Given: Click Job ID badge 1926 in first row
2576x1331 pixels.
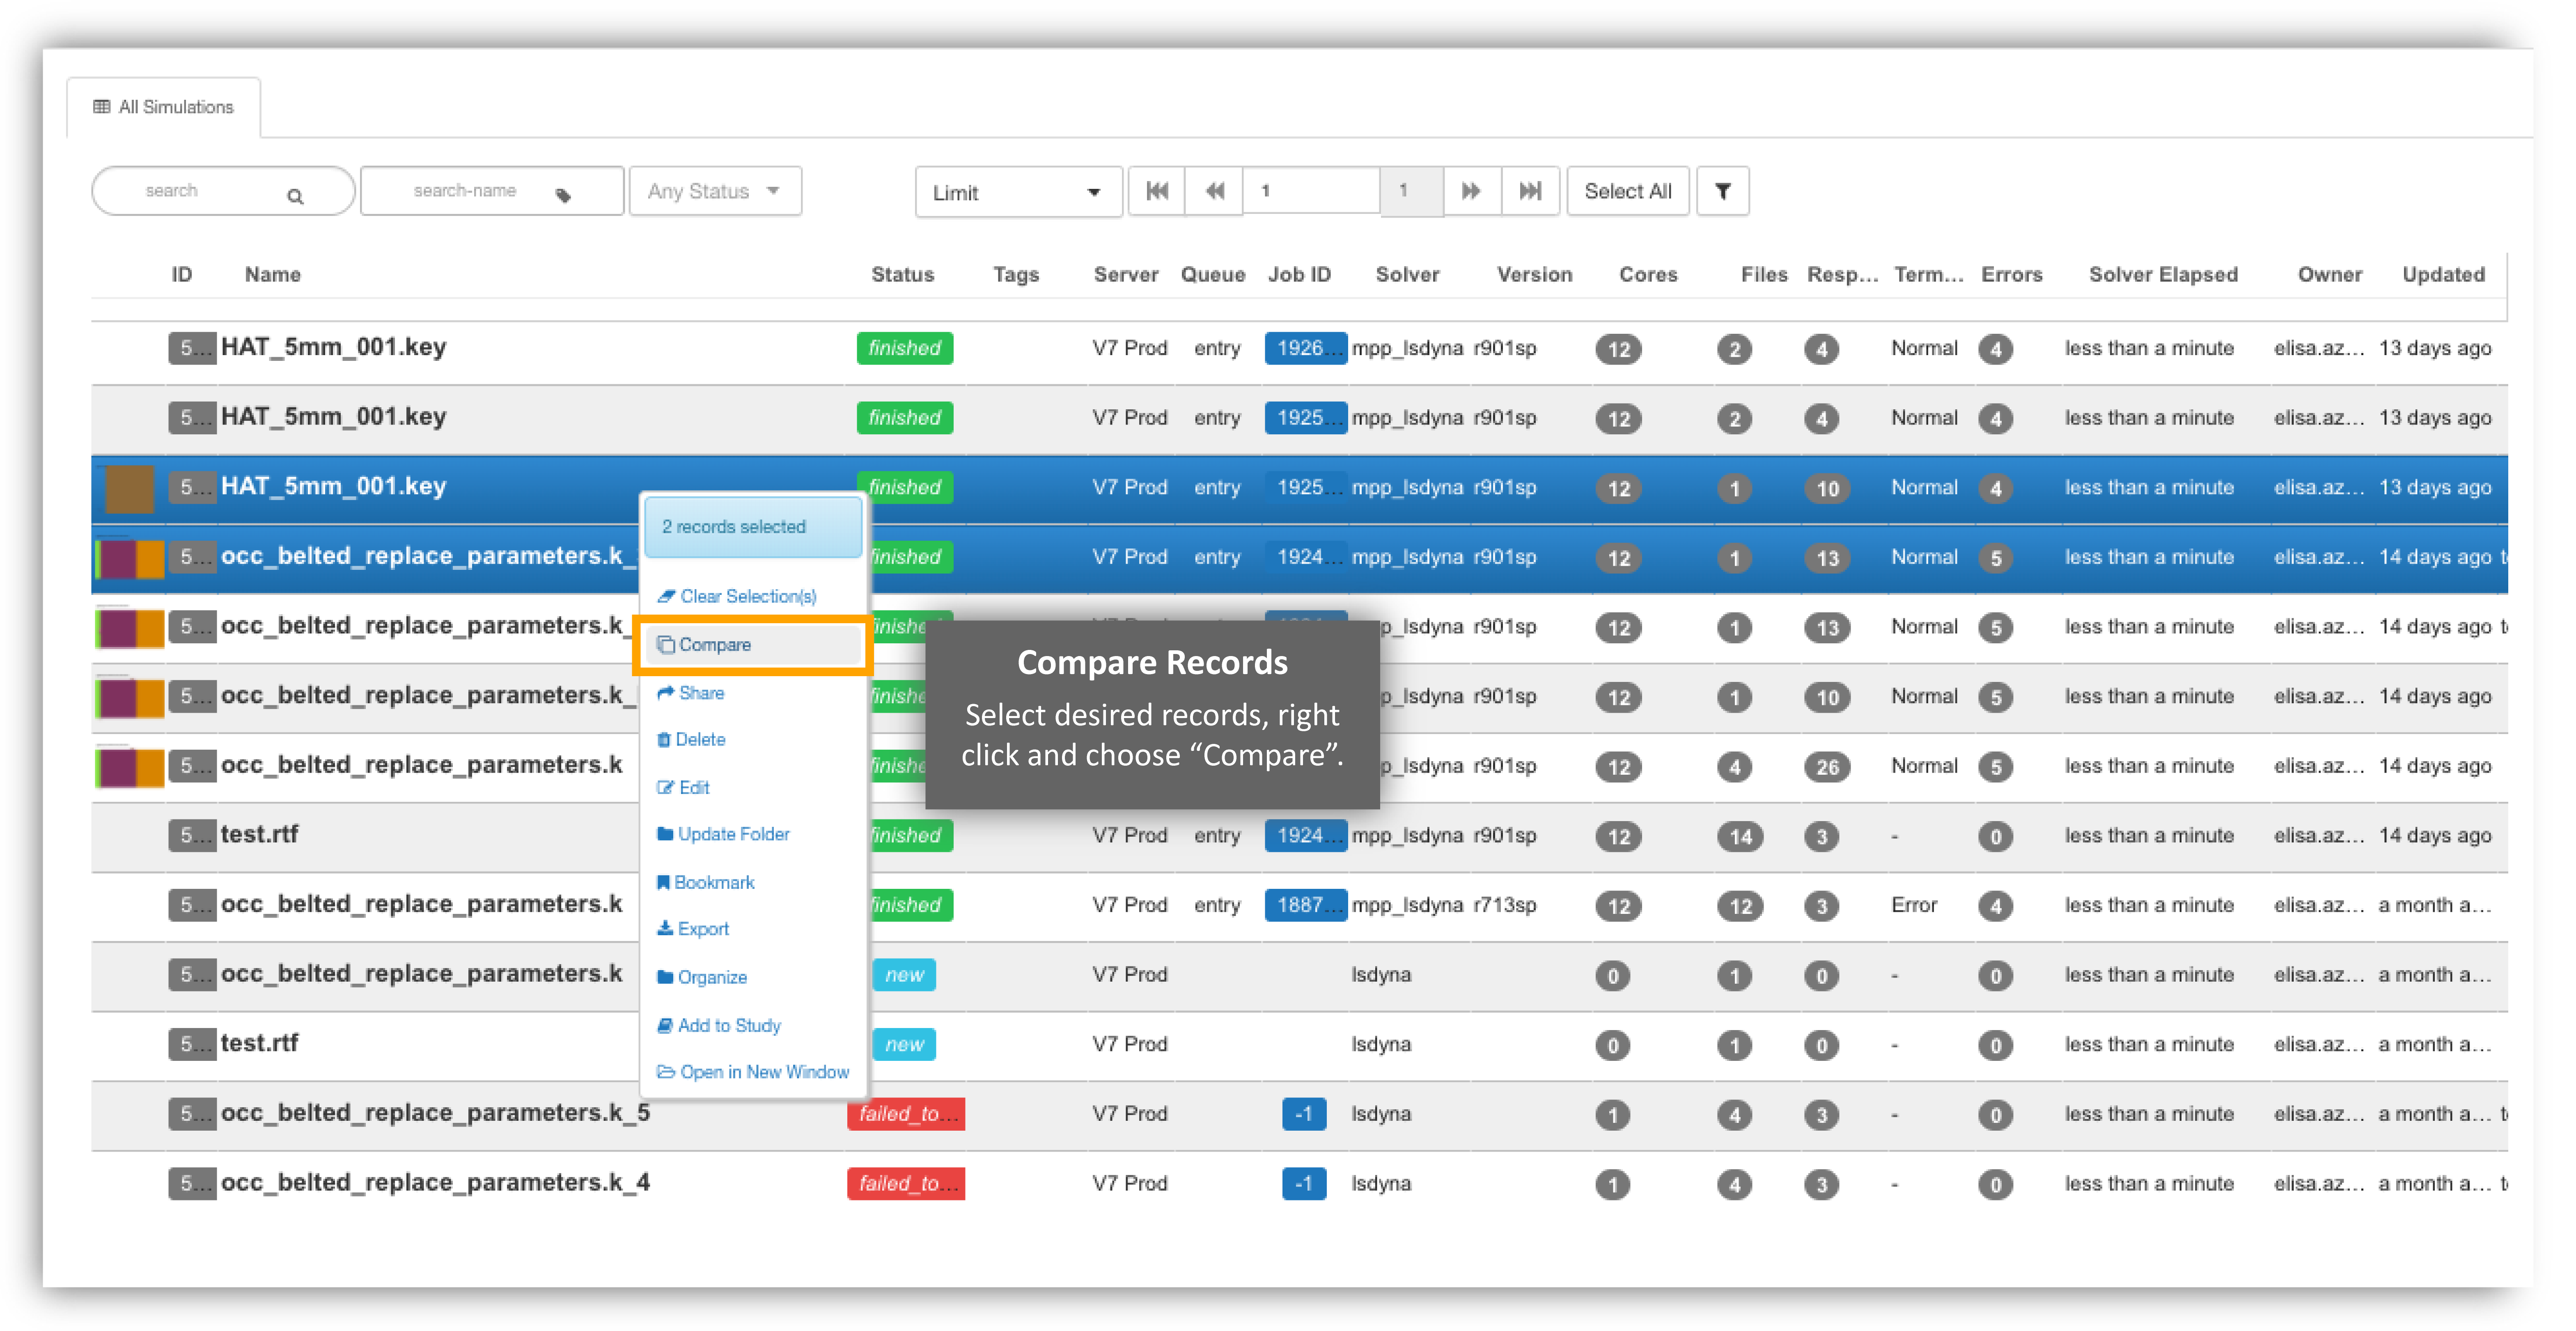Looking at the screenshot, I should point(1305,348).
